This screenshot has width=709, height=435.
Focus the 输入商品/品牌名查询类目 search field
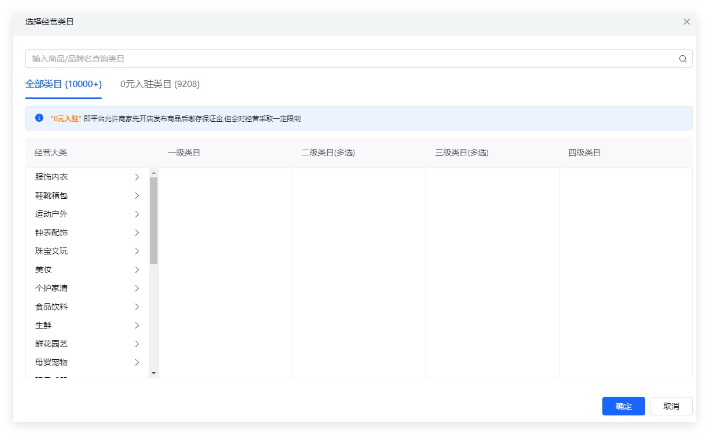click(x=359, y=59)
